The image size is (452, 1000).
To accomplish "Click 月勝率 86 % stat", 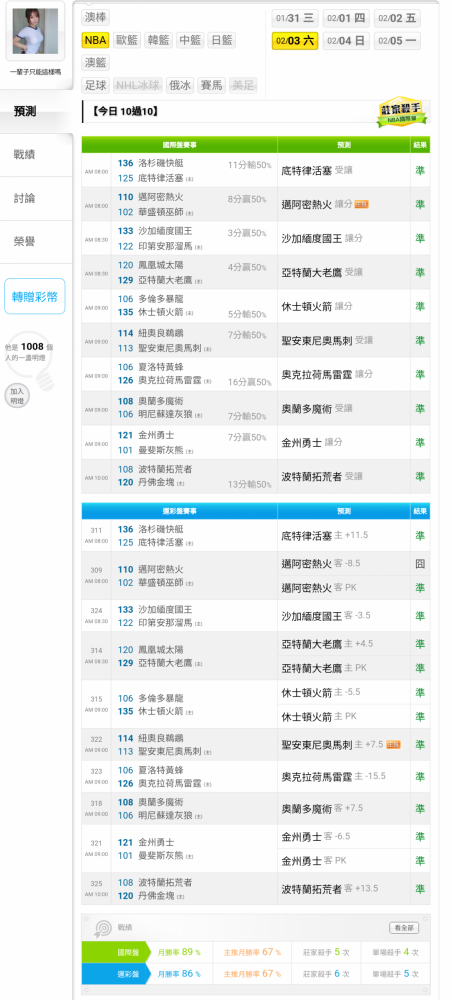I will click(x=179, y=974).
